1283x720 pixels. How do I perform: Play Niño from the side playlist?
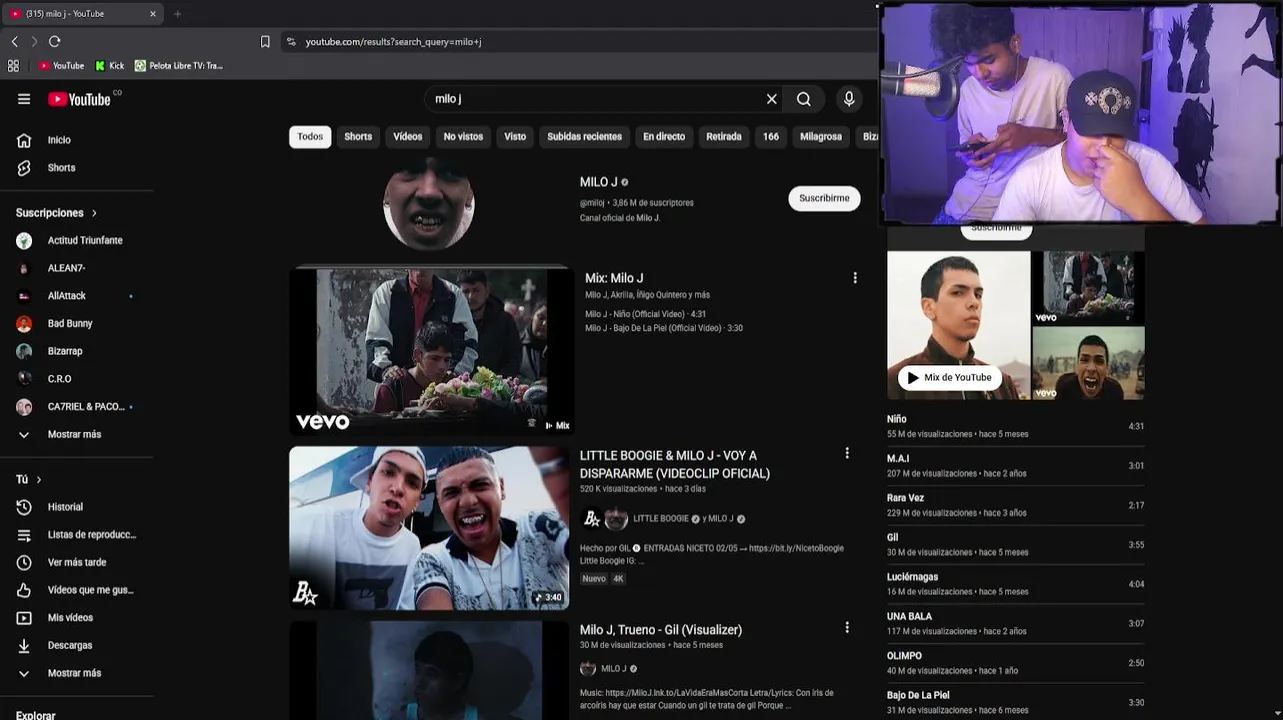pyautogui.click(x=1015, y=426)
